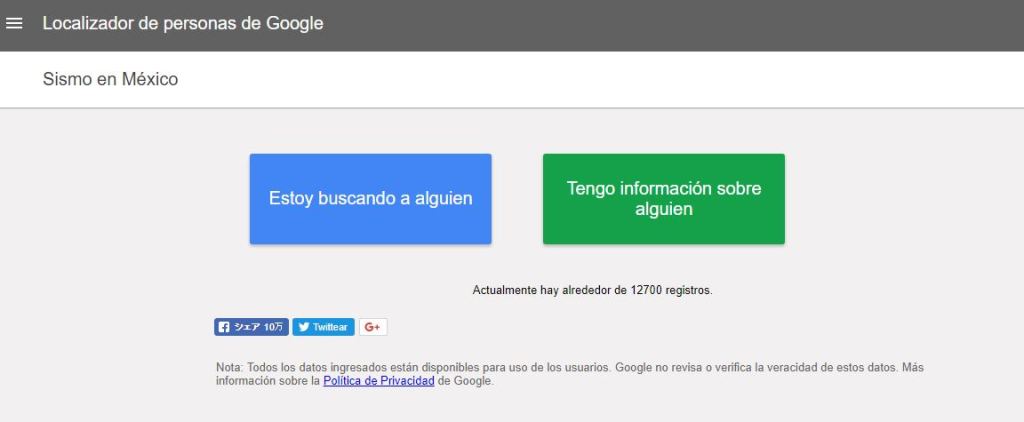This screenshot has width=1024, height=422.
Task: Open the 'Política de Privacidad' link
Action: coord(378,381)
